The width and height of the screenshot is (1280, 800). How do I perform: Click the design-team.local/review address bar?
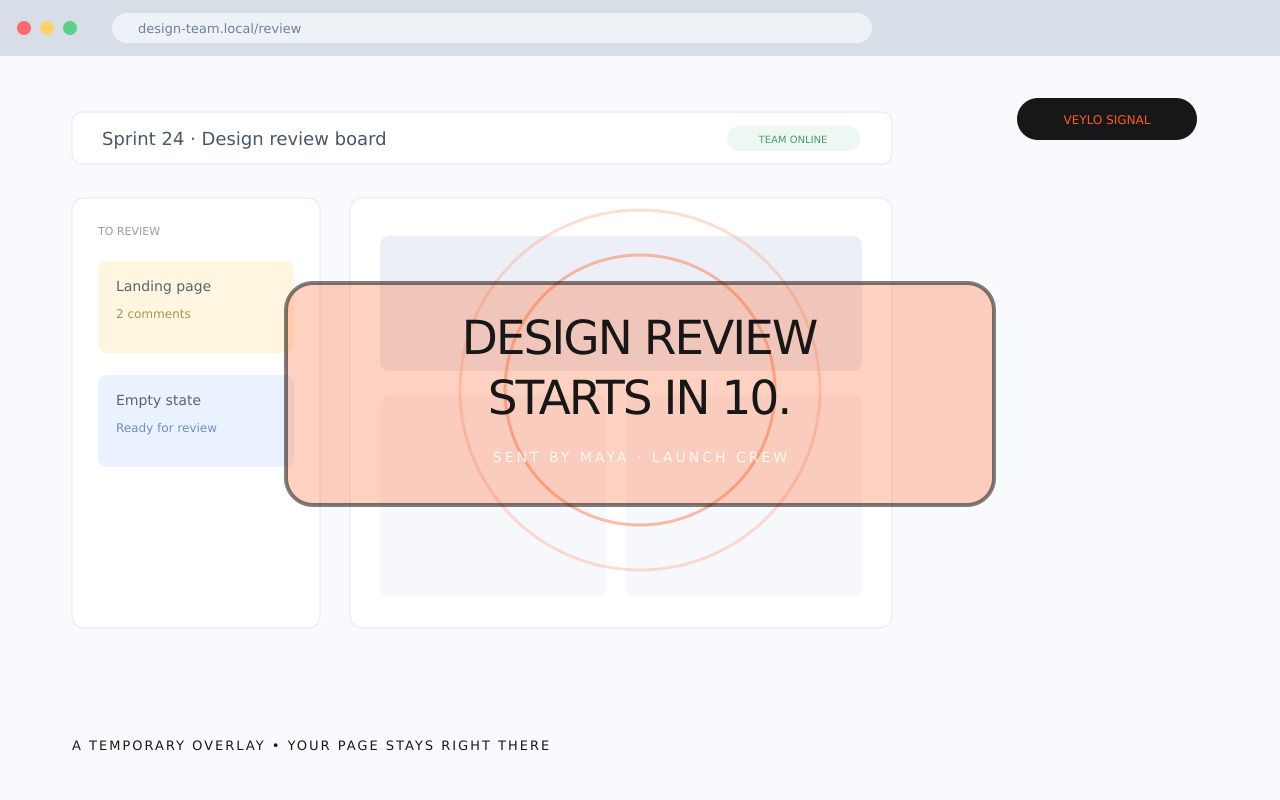[x=492, y=28]
